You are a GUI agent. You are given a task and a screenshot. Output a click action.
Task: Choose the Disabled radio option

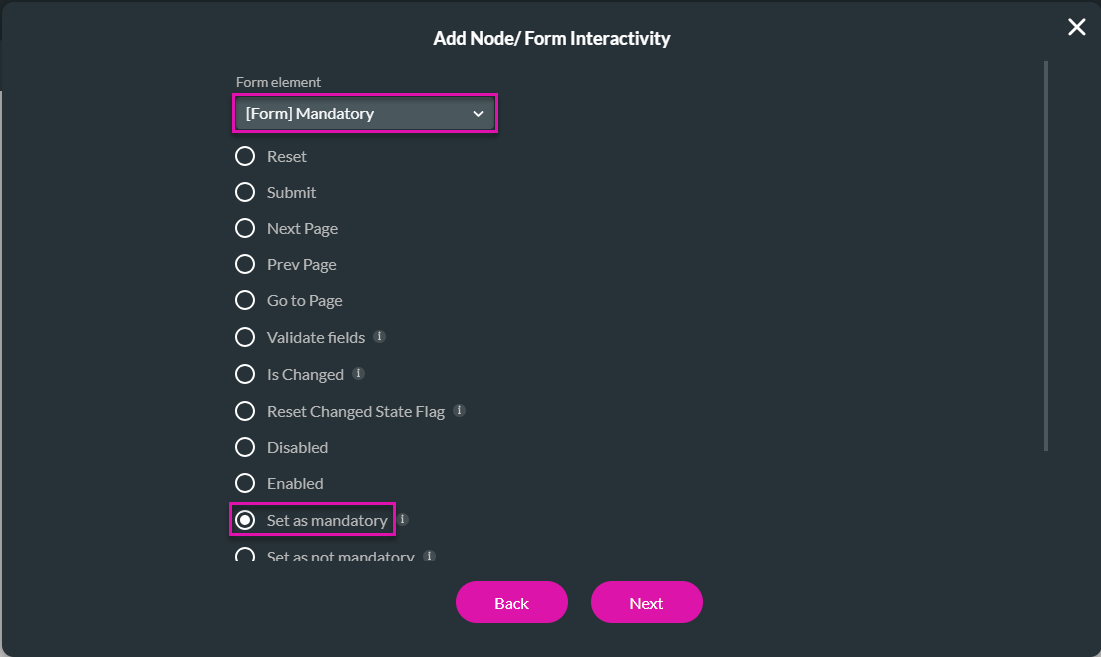(244, 447)
